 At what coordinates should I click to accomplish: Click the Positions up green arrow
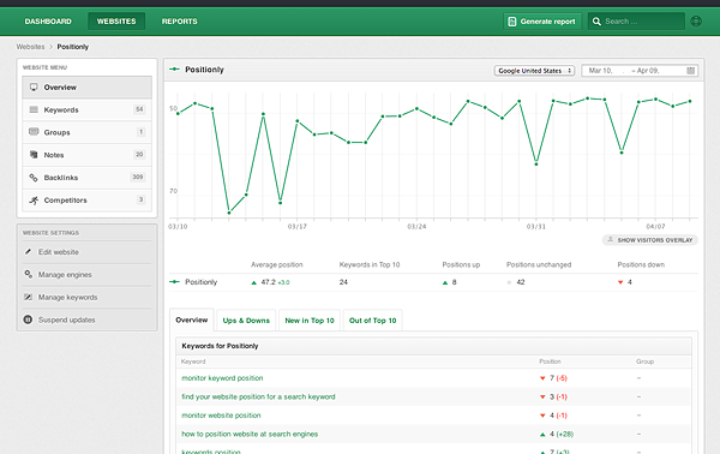tap(444, 283)
